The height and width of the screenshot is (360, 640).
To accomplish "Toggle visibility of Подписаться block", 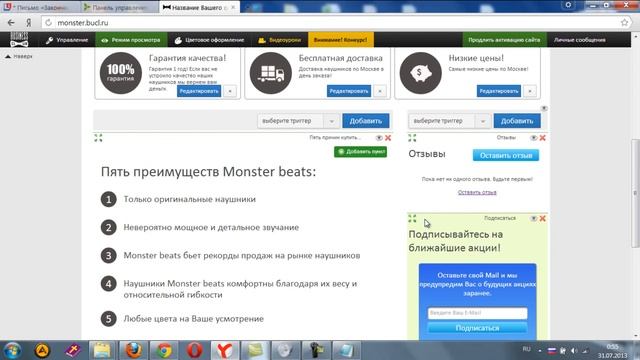I will pyautogui.click(x=533, y=218).
